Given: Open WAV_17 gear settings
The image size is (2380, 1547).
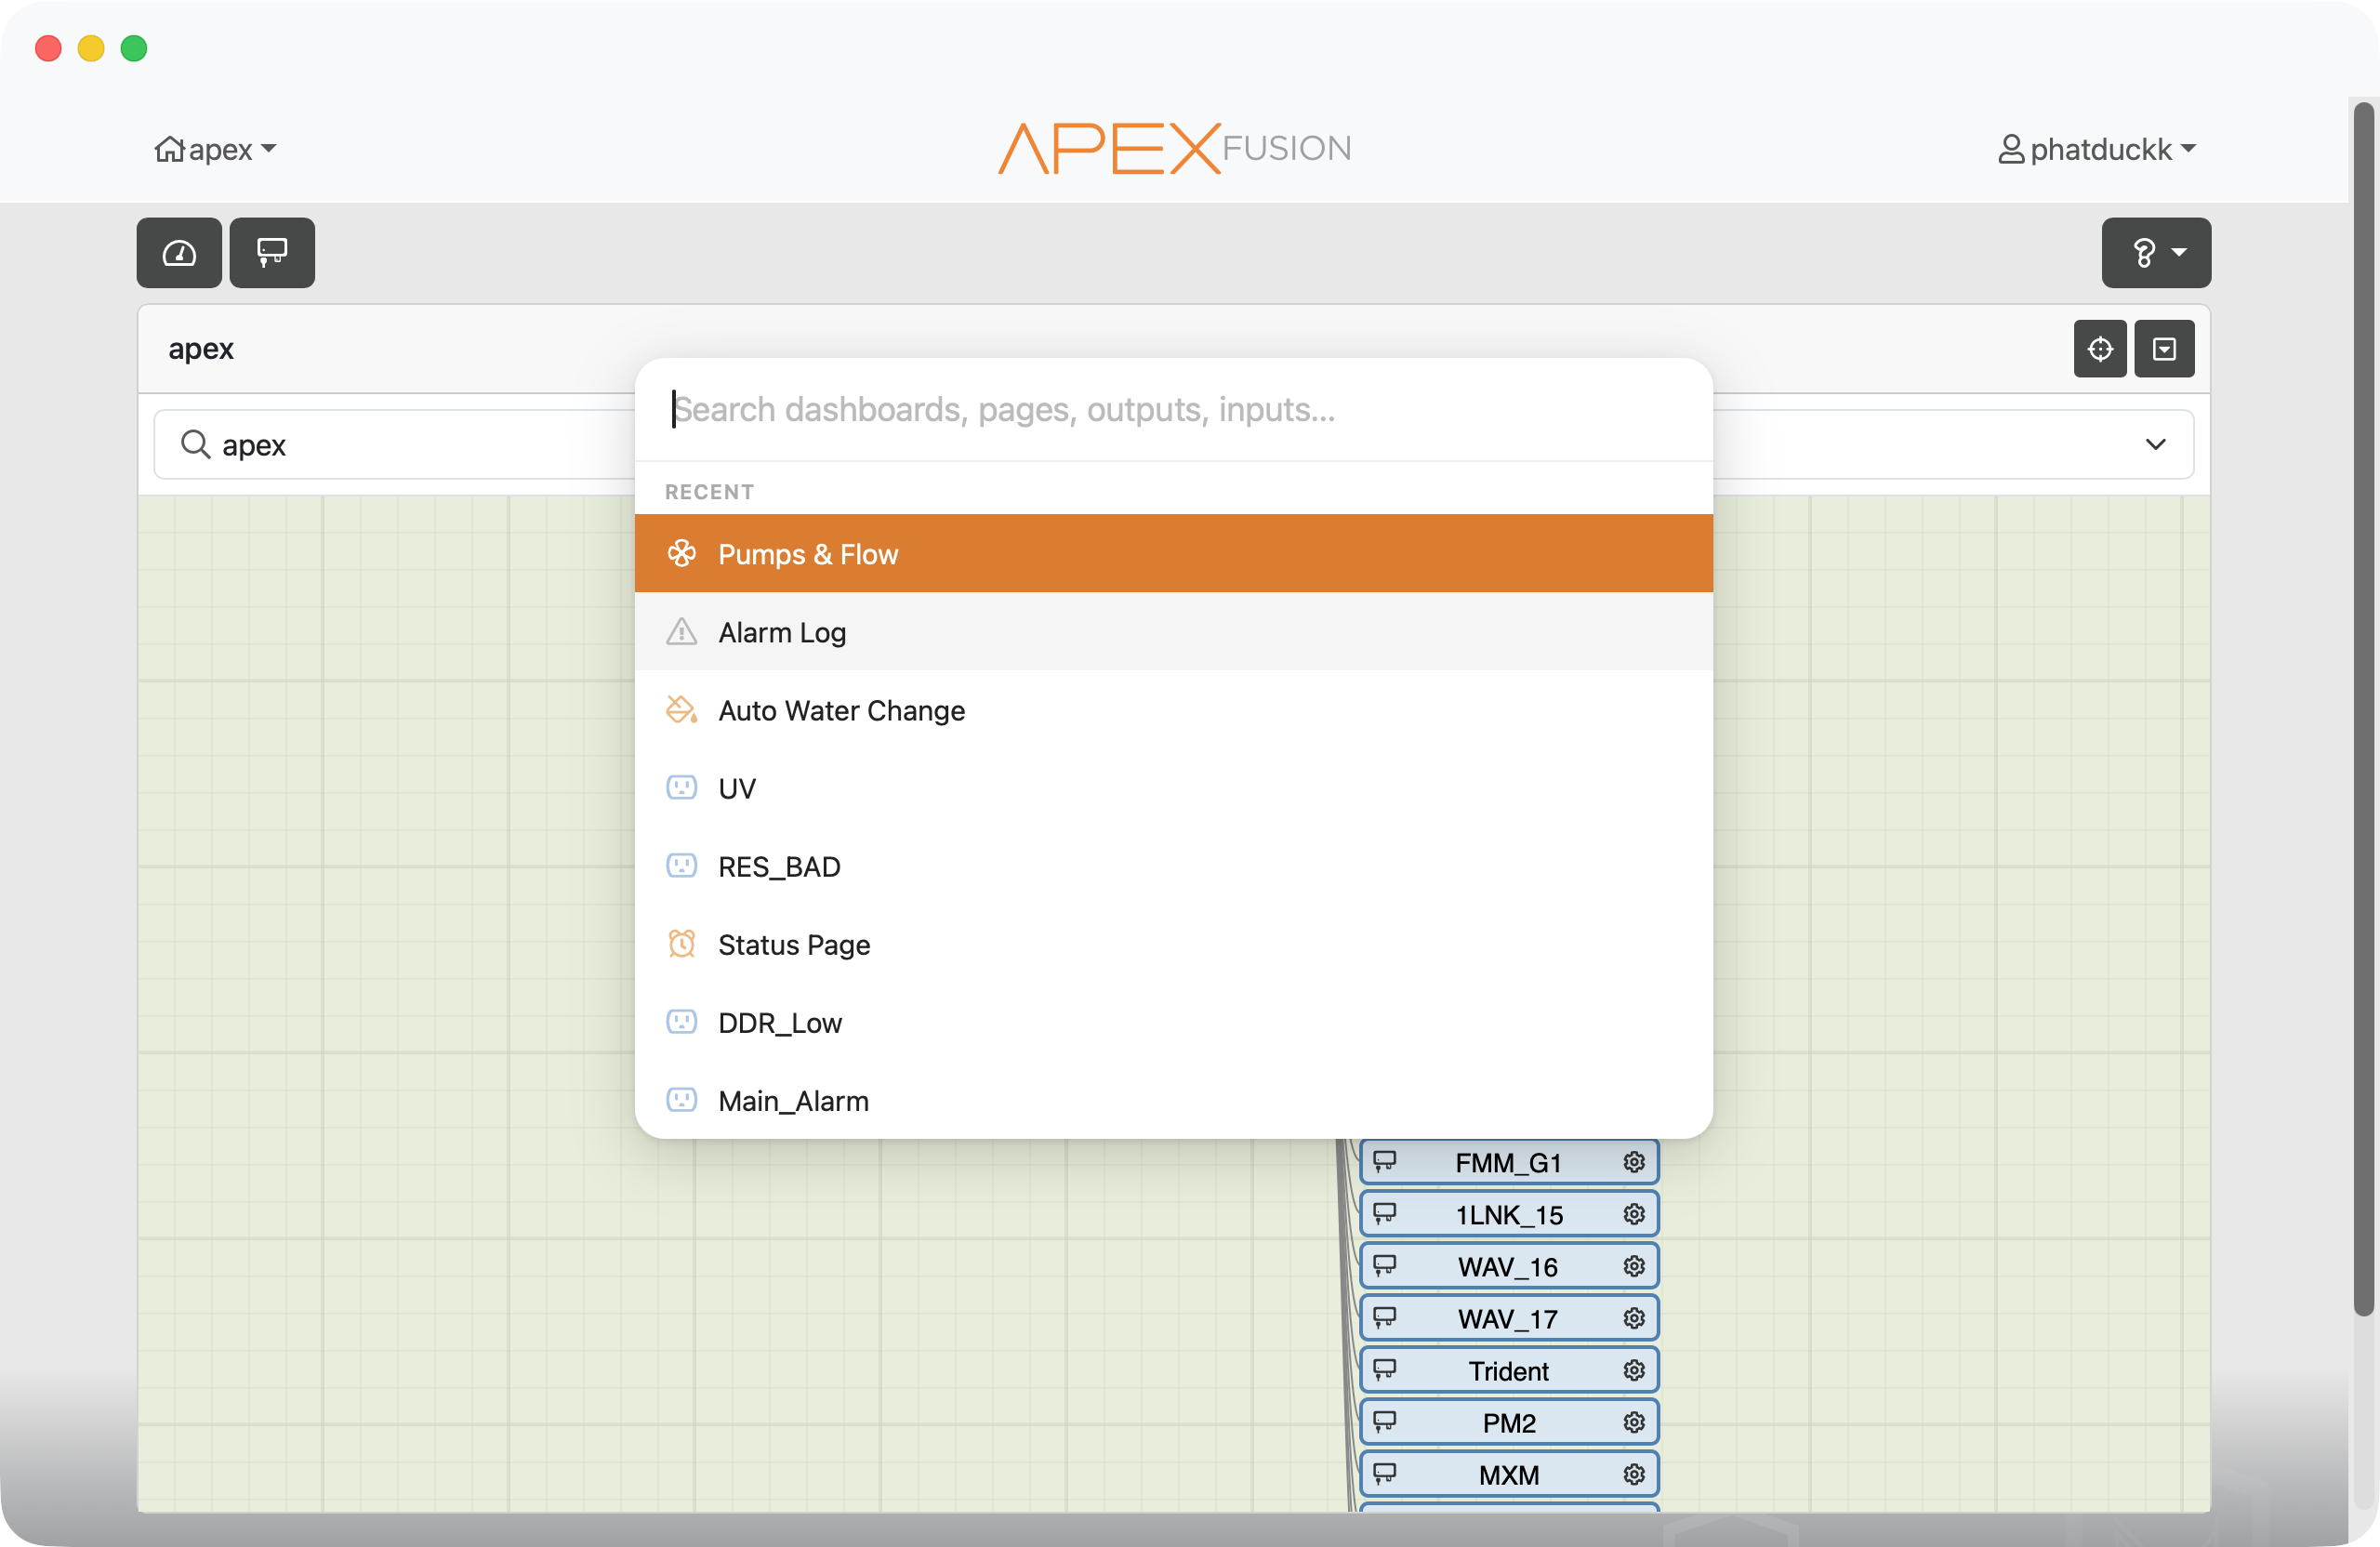Looking at the screenshot, I should [1634, 1318].
